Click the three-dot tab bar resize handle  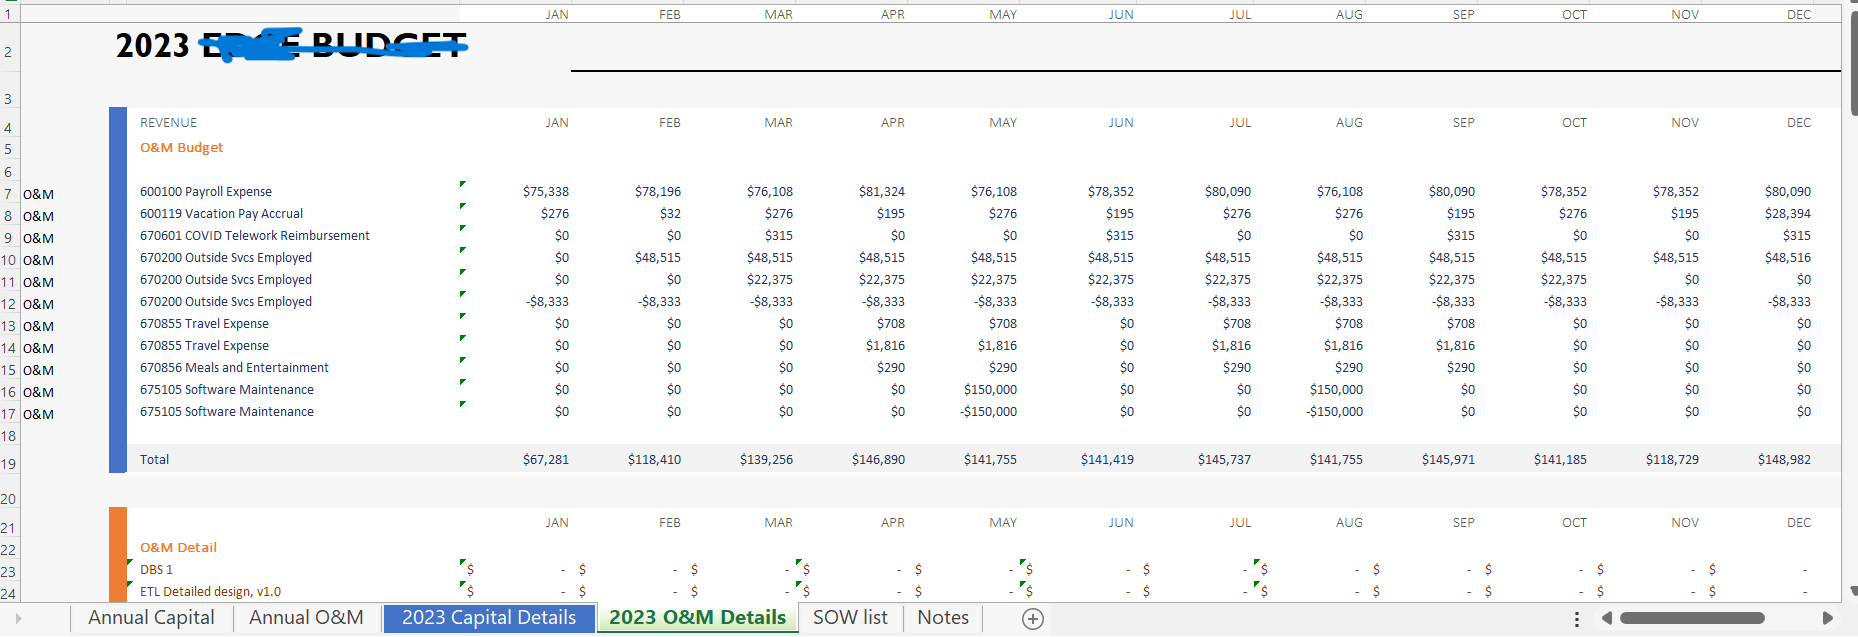[1577, 619]
